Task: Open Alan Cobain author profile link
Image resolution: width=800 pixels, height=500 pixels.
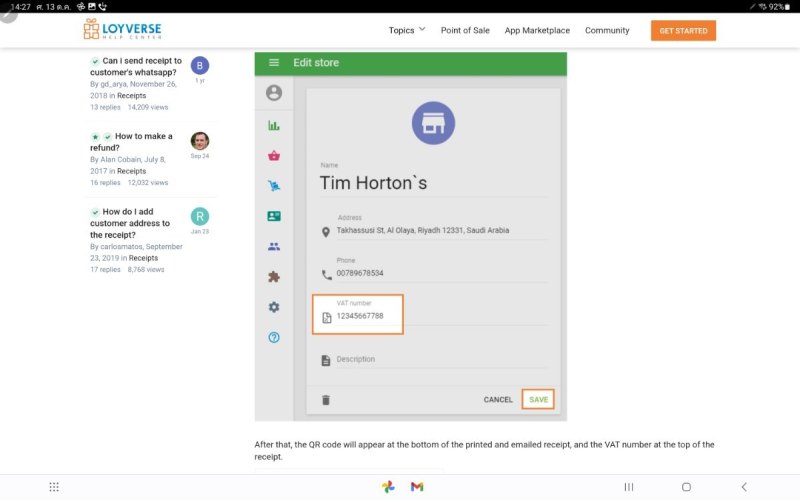Action: (x=120, y=160)
